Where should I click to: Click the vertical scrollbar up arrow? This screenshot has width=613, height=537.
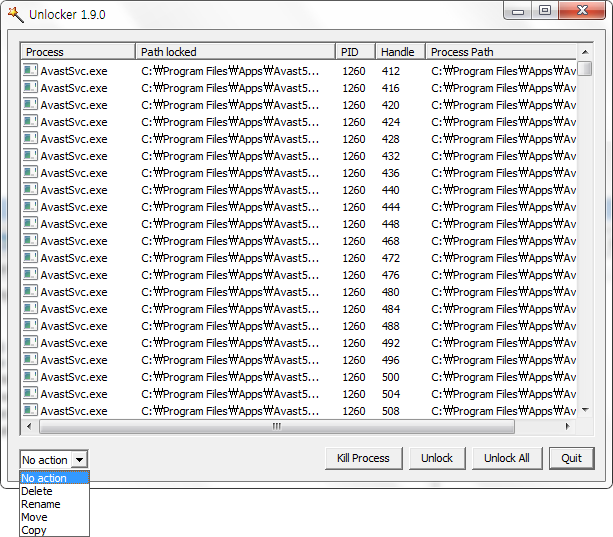point(585,52)
